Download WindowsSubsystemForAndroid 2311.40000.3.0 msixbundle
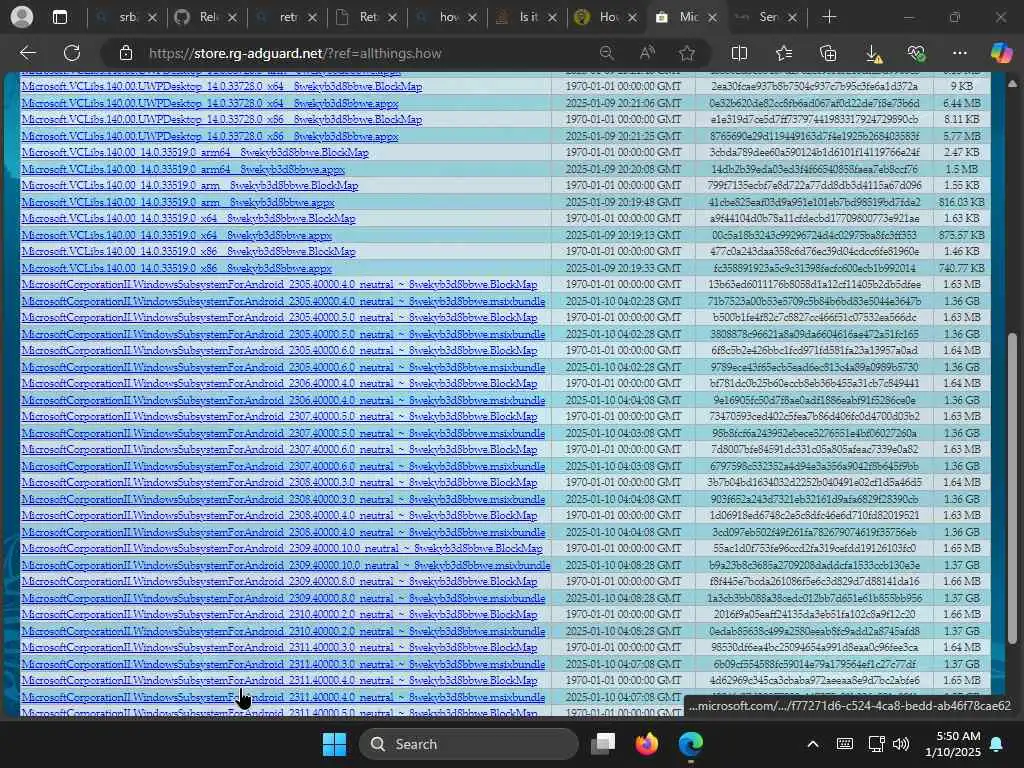1024x768 pixels. click(283, 664)
